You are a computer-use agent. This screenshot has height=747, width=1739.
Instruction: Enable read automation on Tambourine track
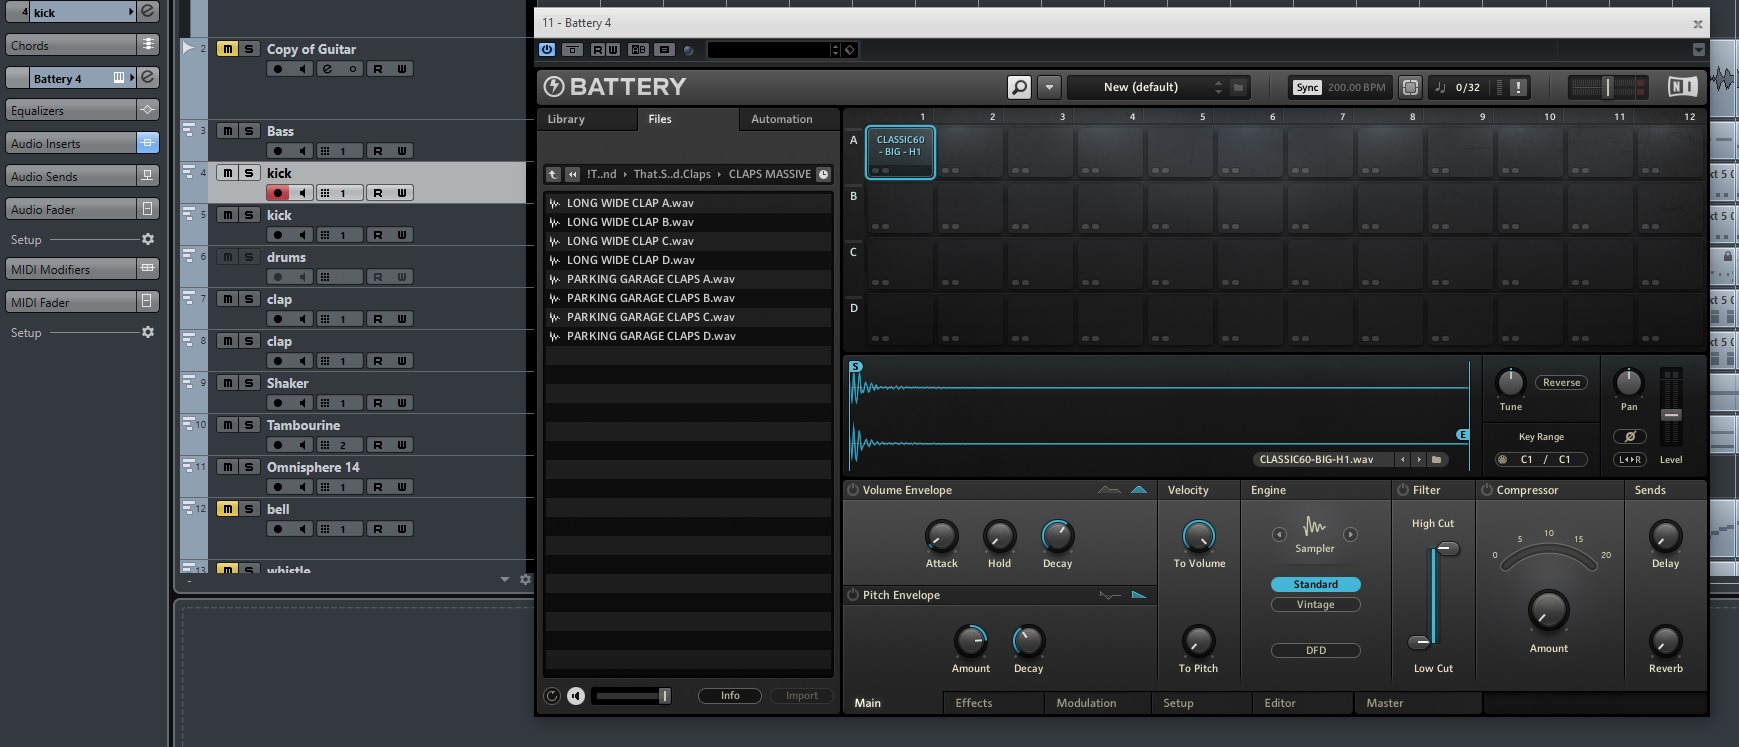coord(378,445)
